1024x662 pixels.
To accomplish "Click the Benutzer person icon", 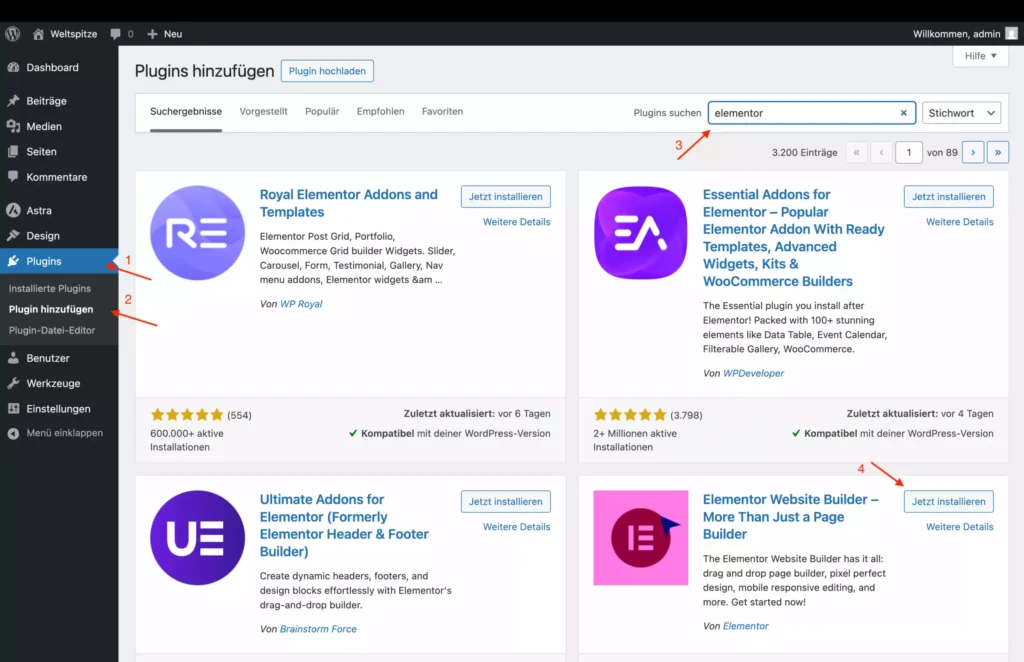I will [13, 358].
